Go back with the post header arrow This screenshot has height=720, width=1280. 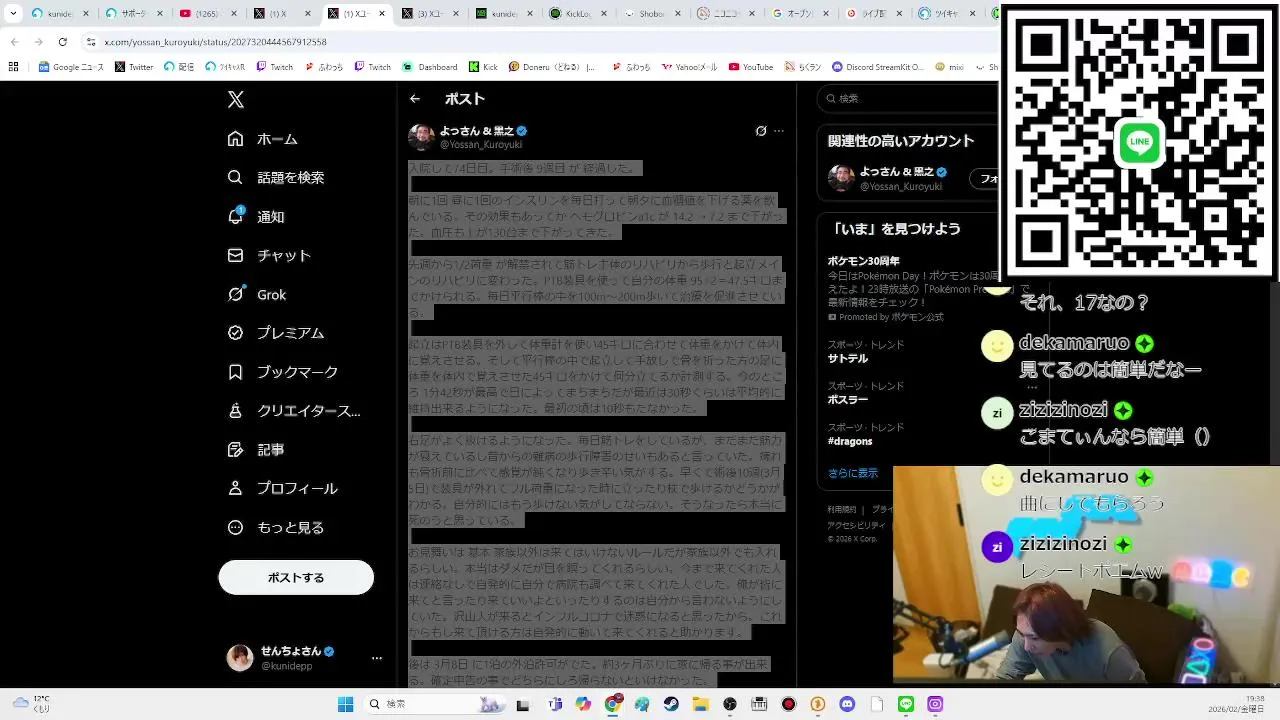(x=415, y=99)
